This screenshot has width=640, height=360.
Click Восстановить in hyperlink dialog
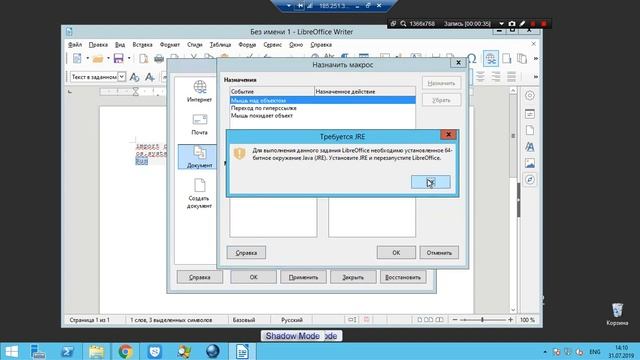pyautogui.click(x=403, y=277)
